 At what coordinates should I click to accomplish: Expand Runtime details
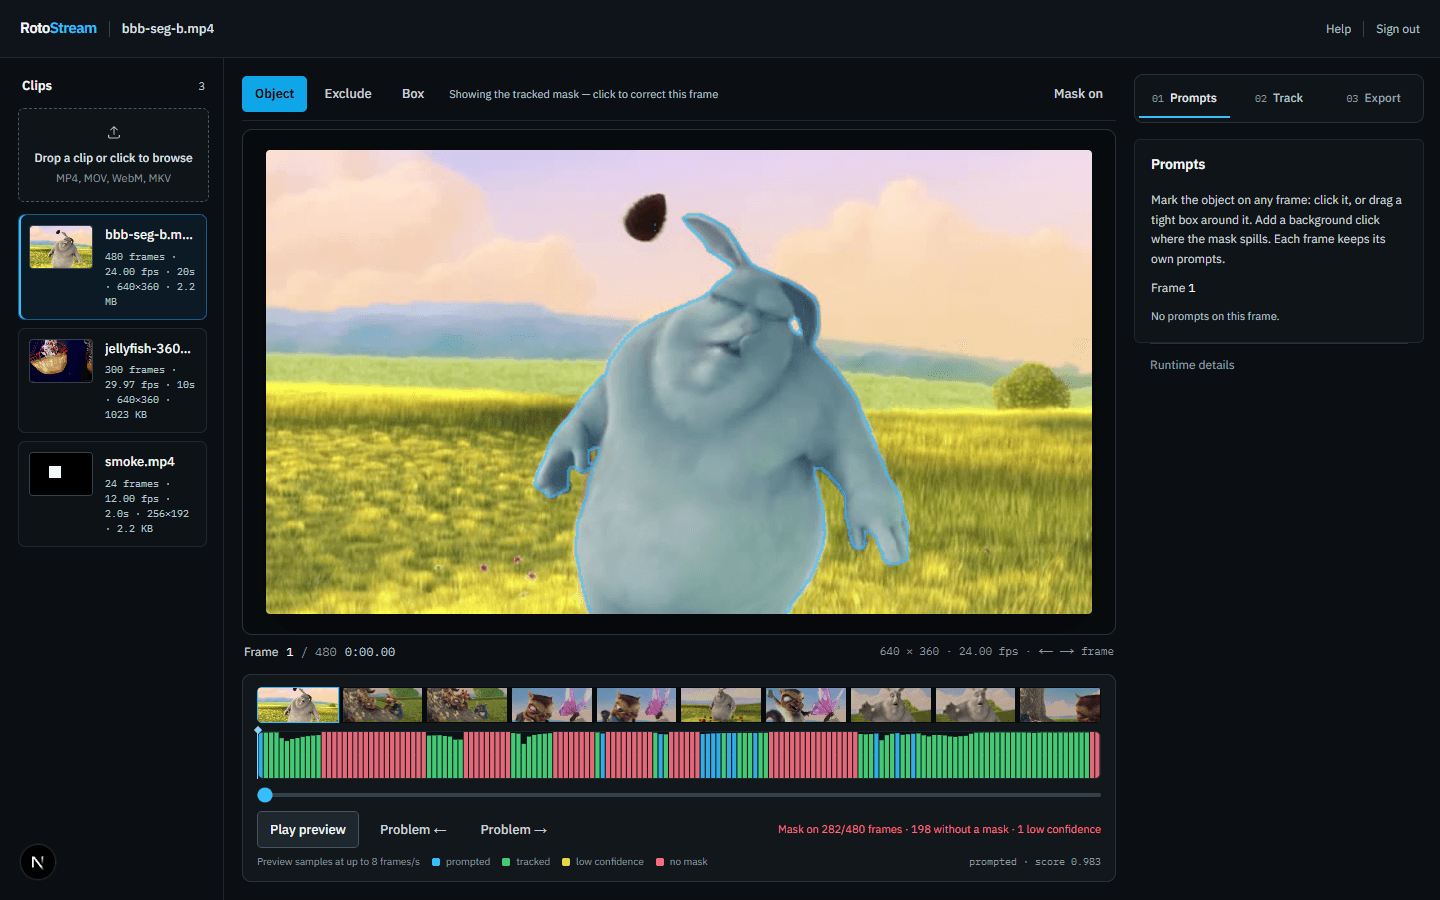[1192, 365]
